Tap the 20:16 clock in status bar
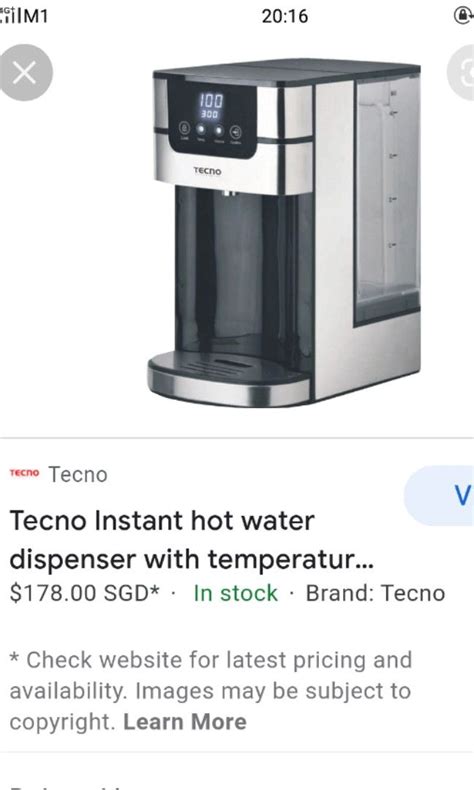The image size is (474, 790). point(285,16)
